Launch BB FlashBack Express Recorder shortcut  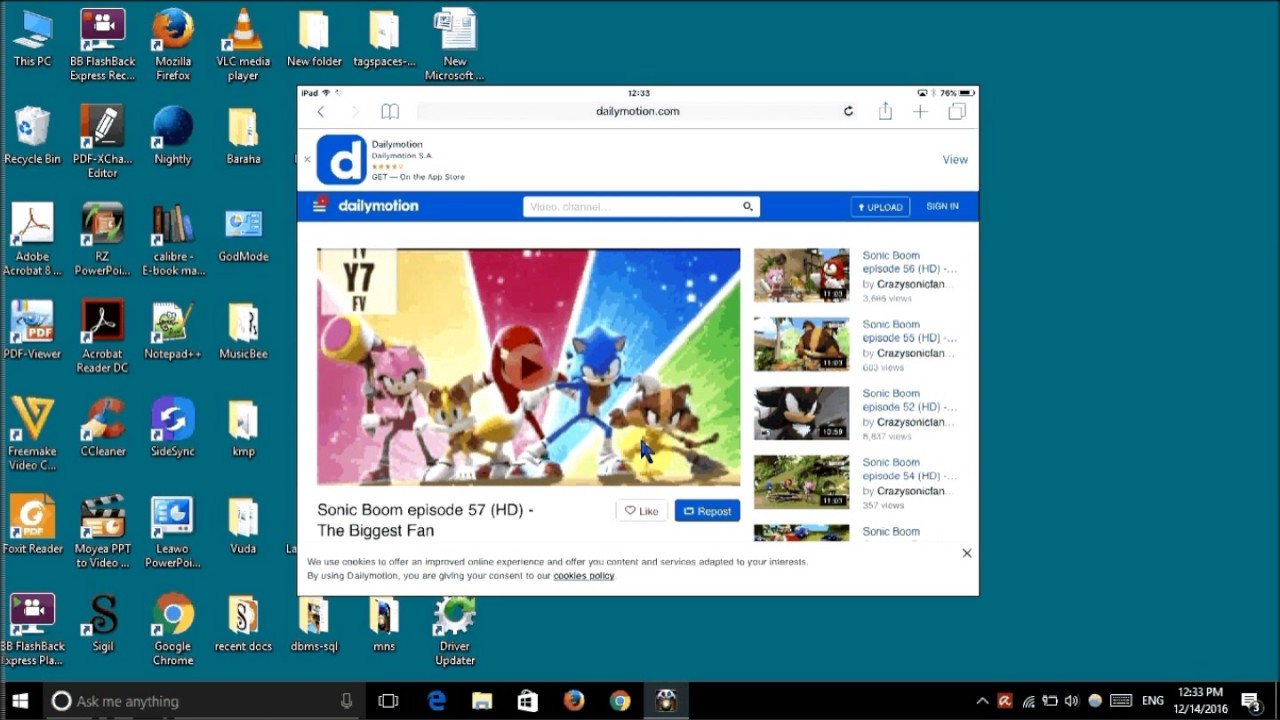[x=102, y=46]
